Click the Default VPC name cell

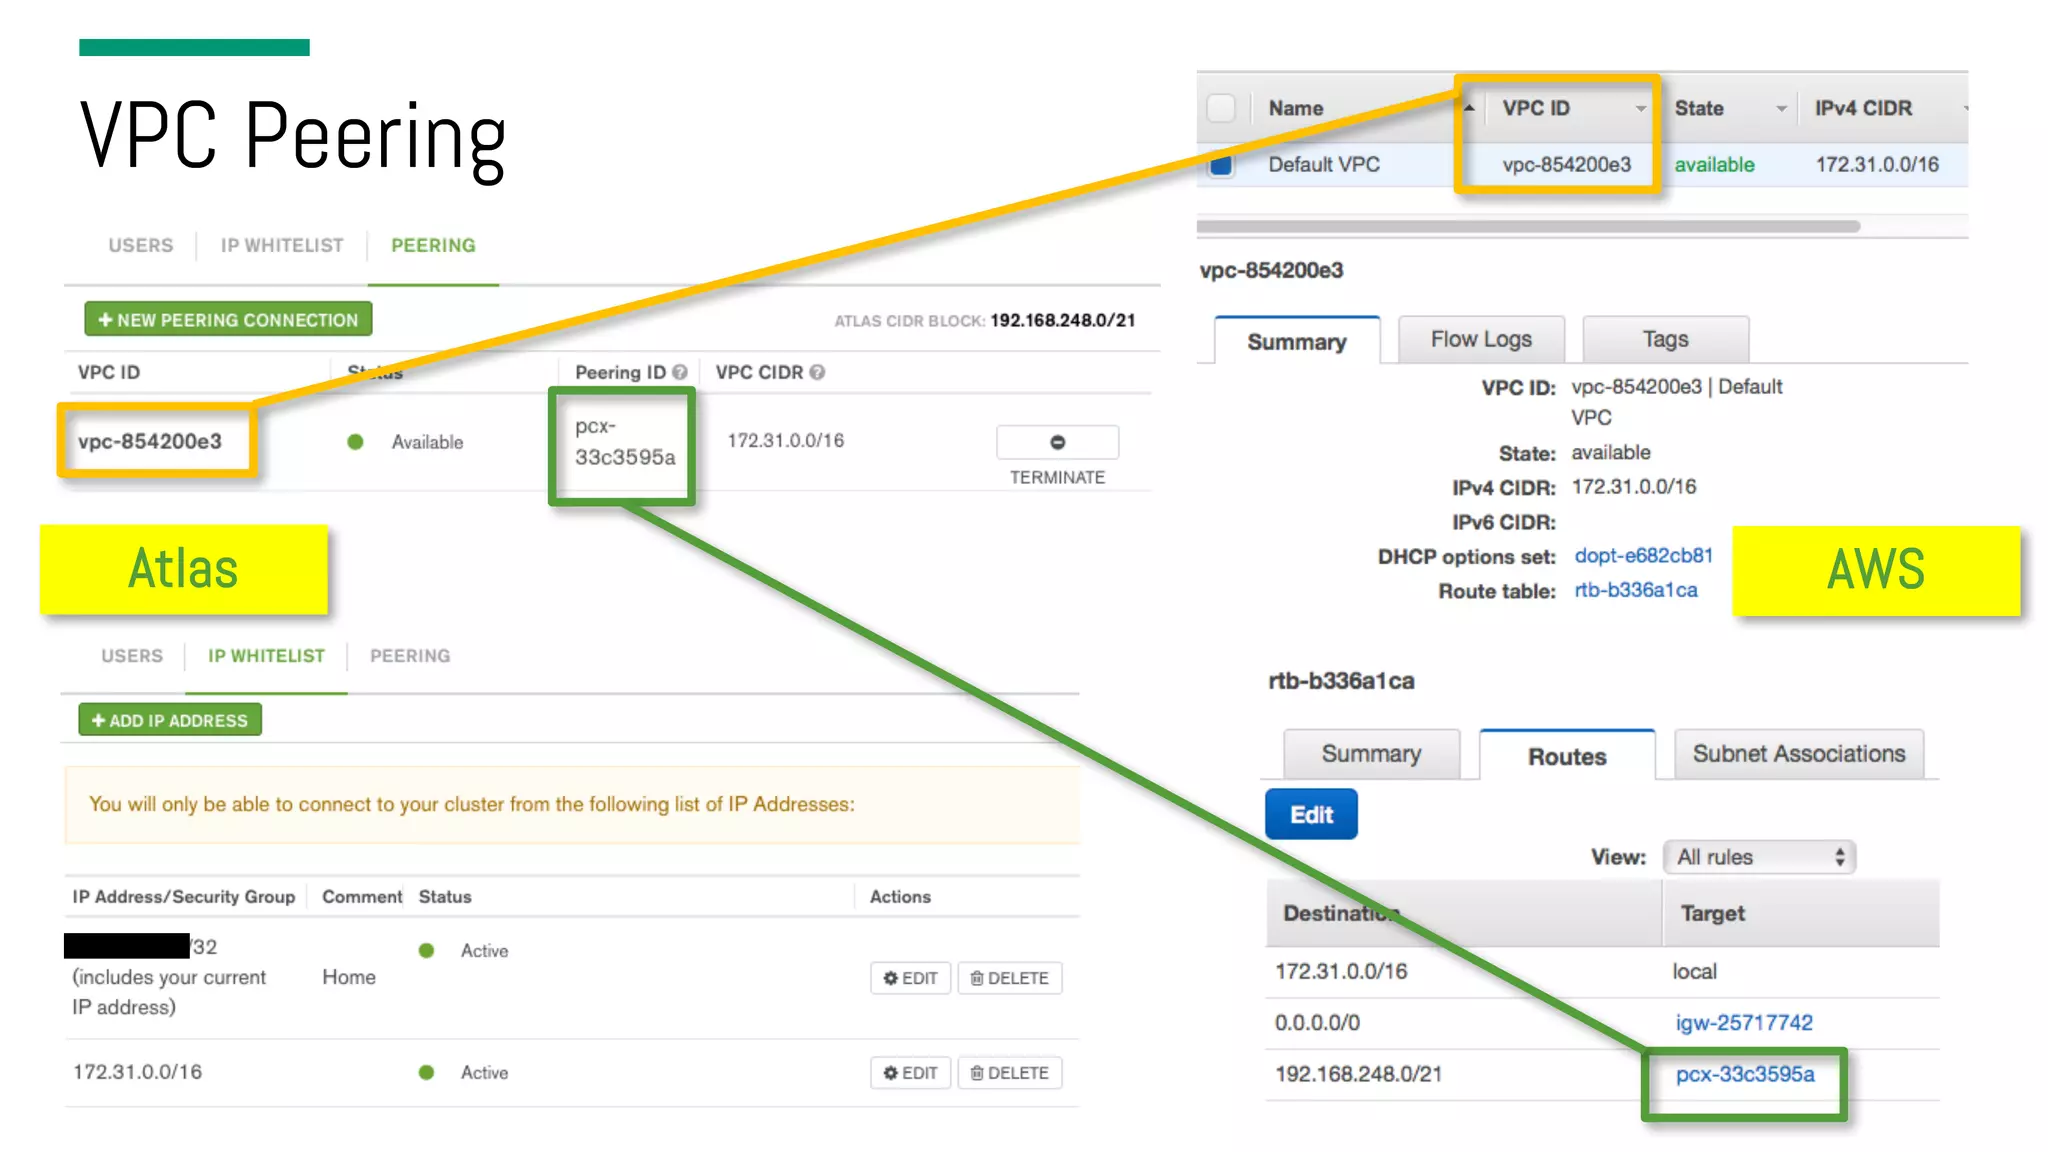pos(1324,165)
